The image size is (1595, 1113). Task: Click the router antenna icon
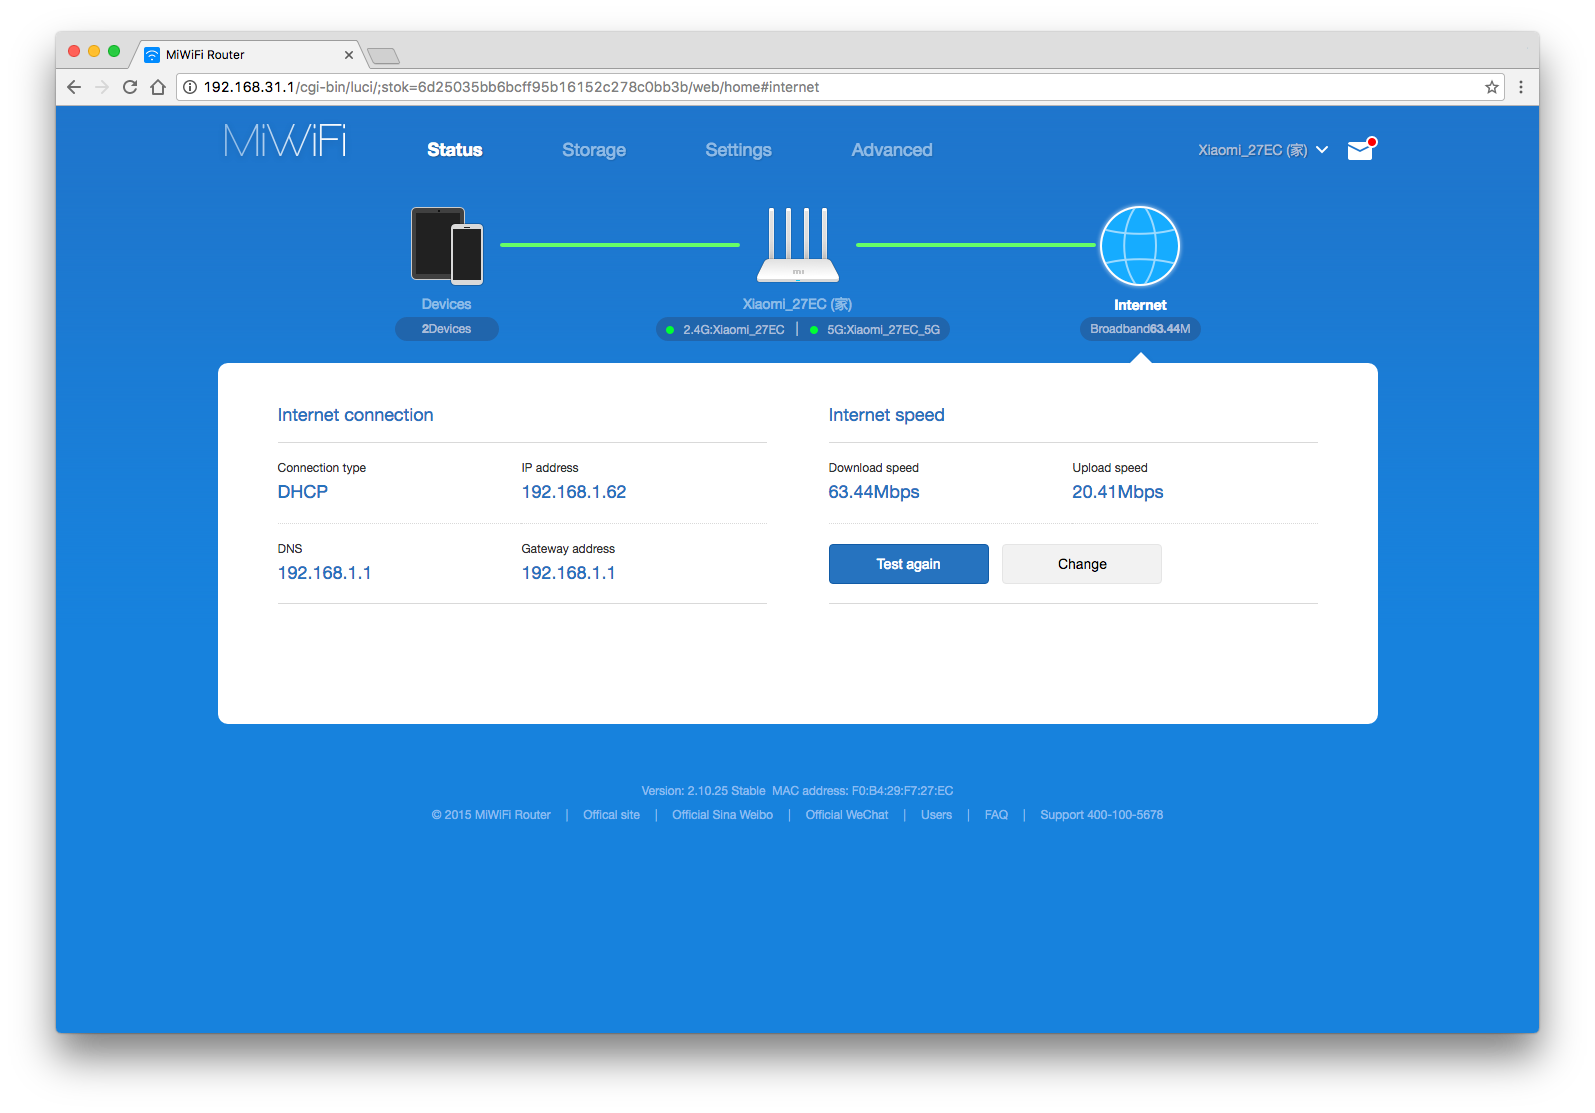pyautogui.click(x=797, y=245)
